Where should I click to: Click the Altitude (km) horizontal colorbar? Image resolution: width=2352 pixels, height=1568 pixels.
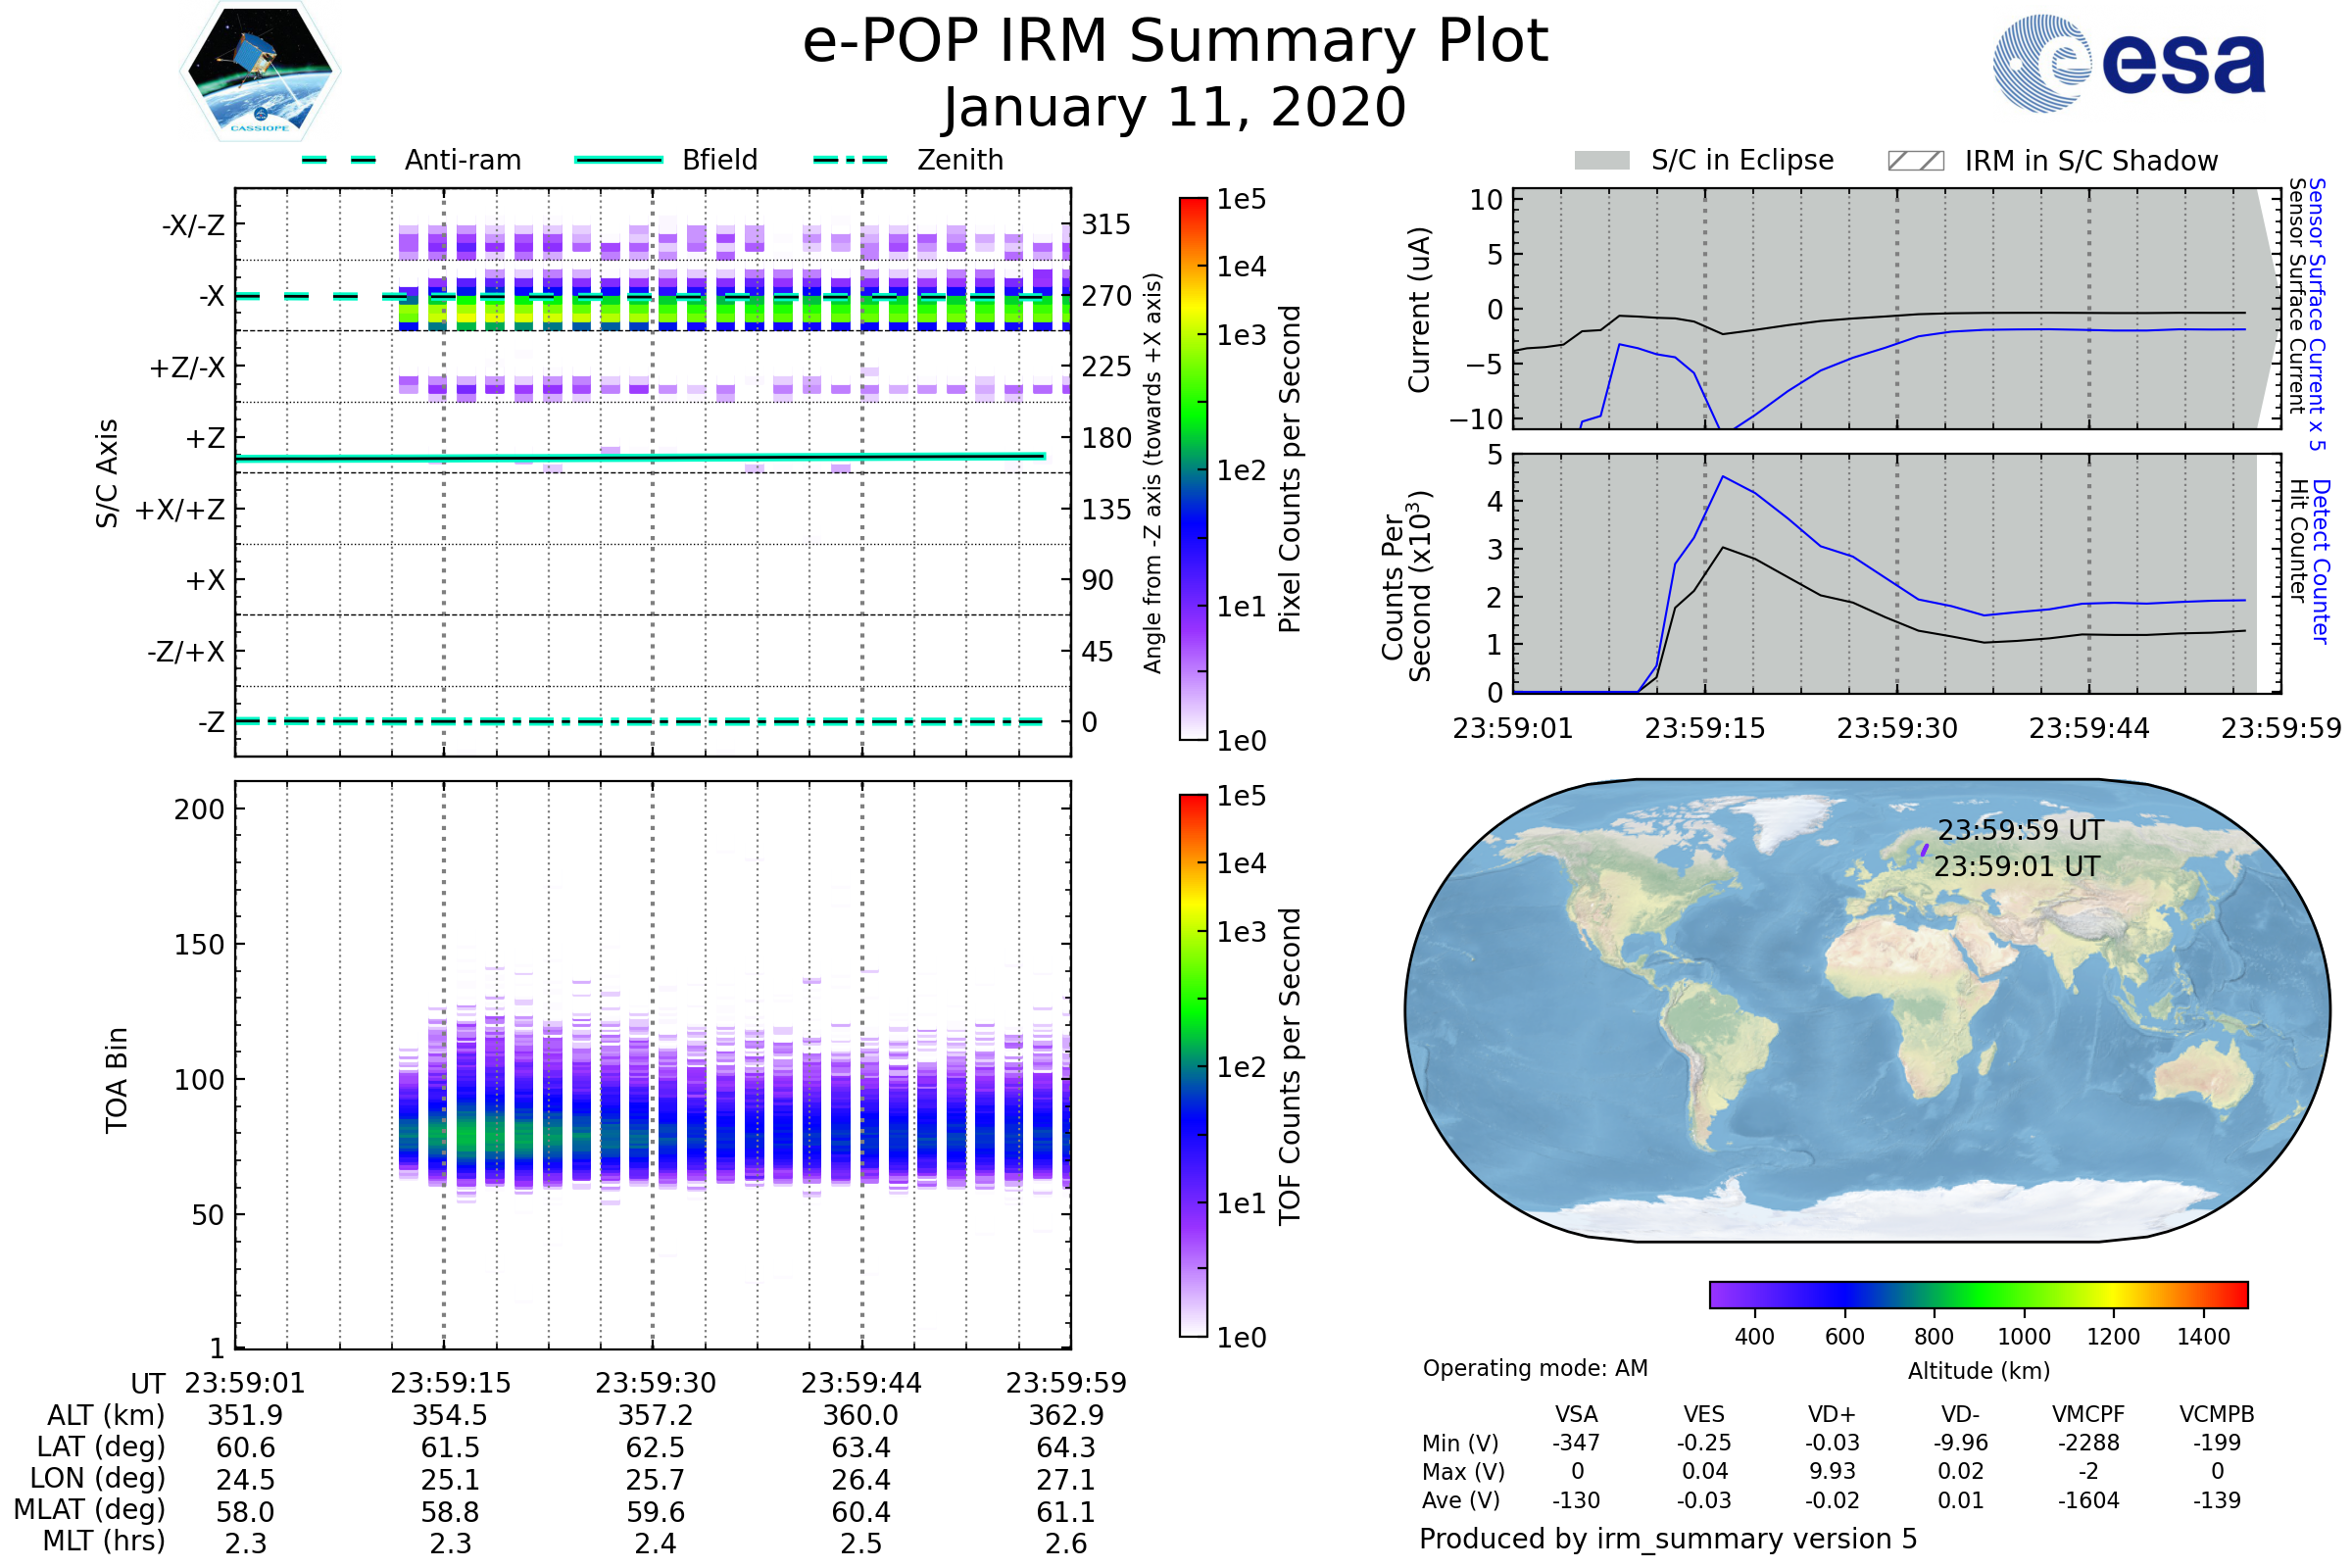click(1978, 1294)
